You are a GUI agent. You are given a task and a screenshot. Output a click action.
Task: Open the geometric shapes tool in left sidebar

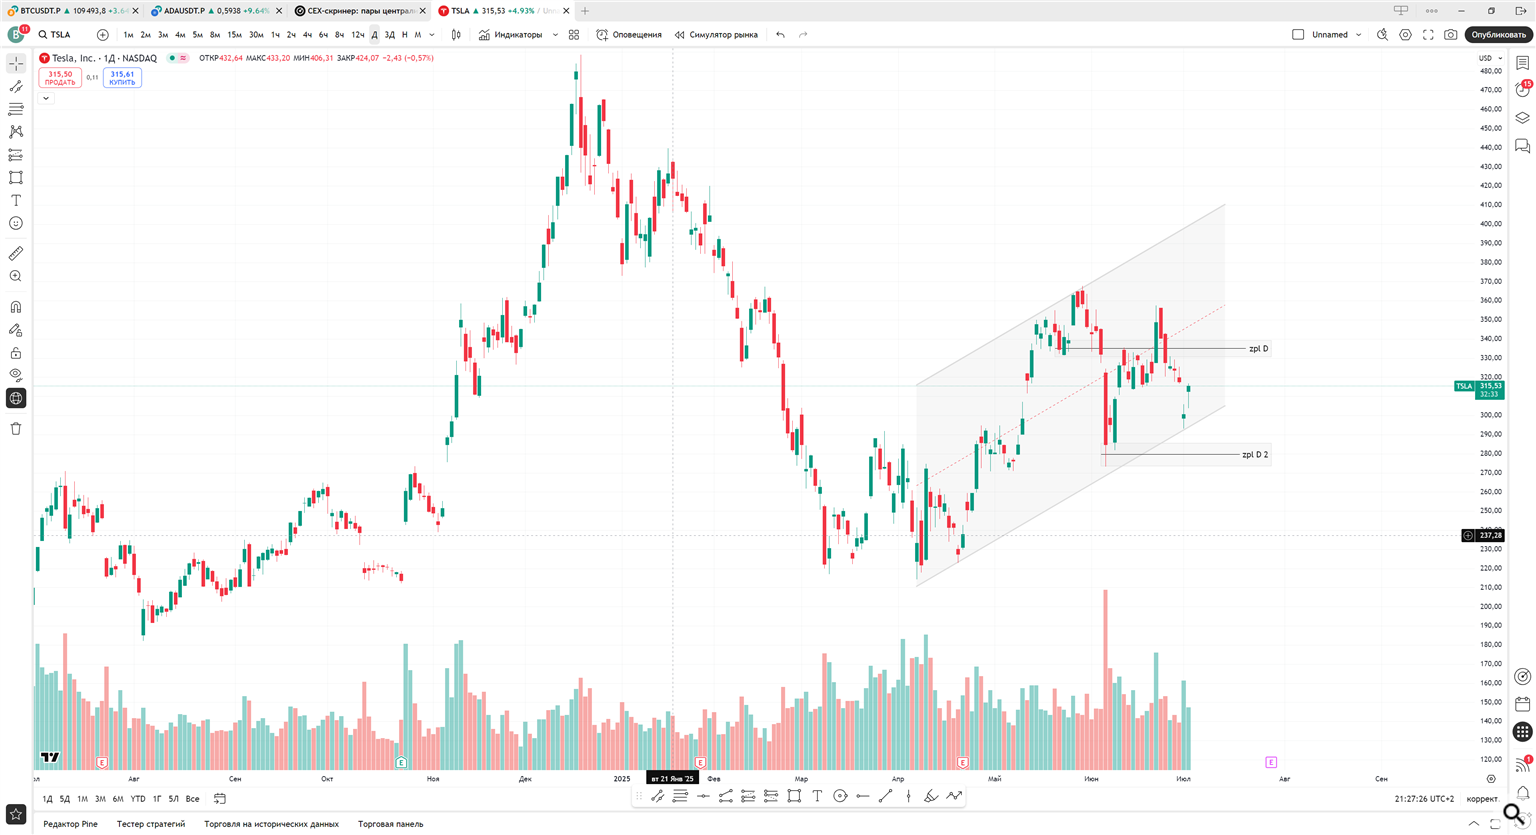click(x=16, y=178)
